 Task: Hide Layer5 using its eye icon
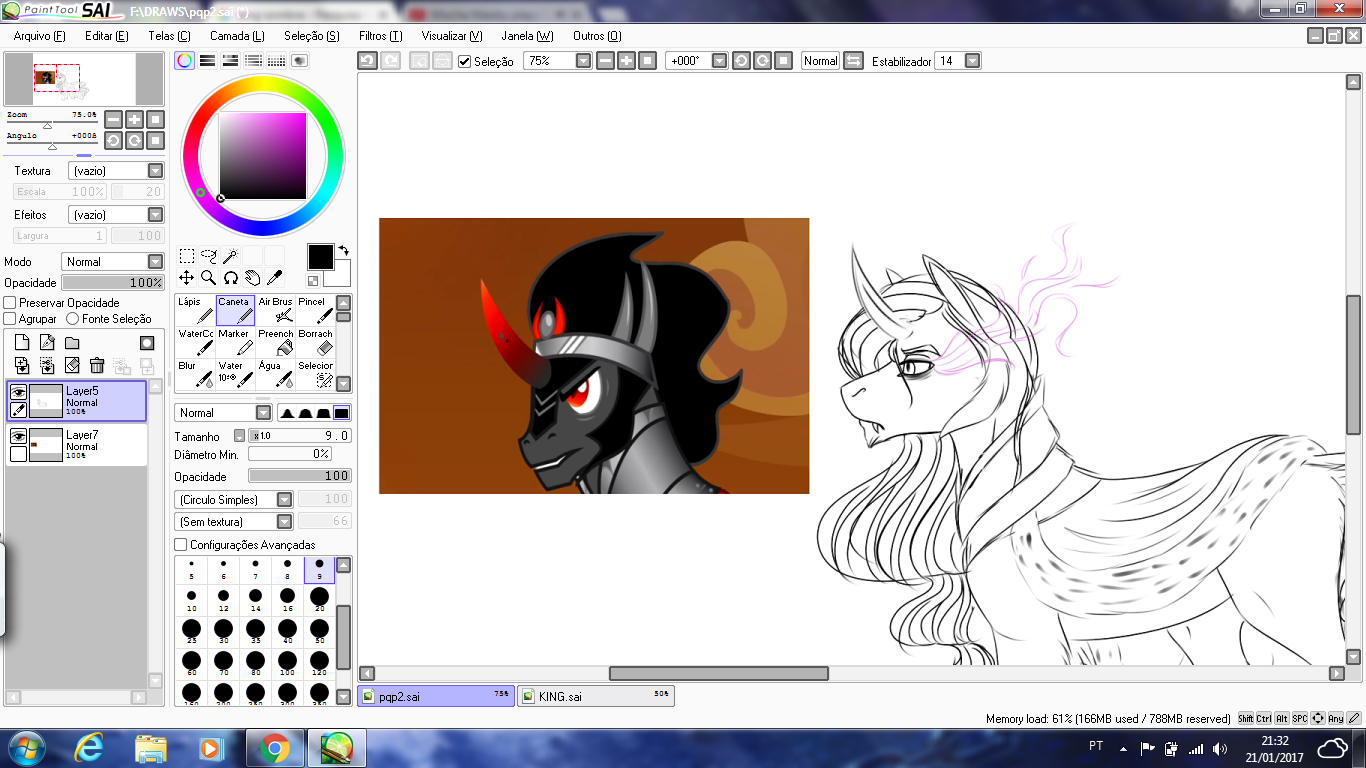18,393
